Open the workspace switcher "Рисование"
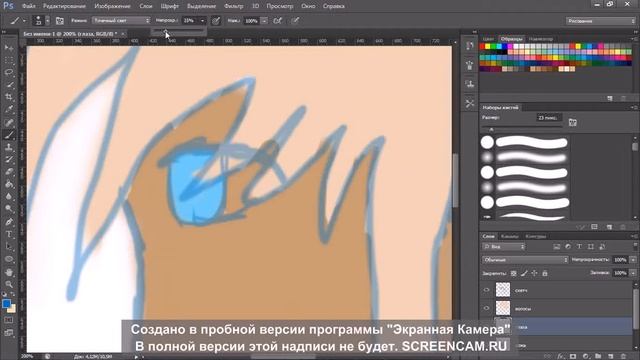The width and height of the screenshot is (640, 360). (601, 21)
